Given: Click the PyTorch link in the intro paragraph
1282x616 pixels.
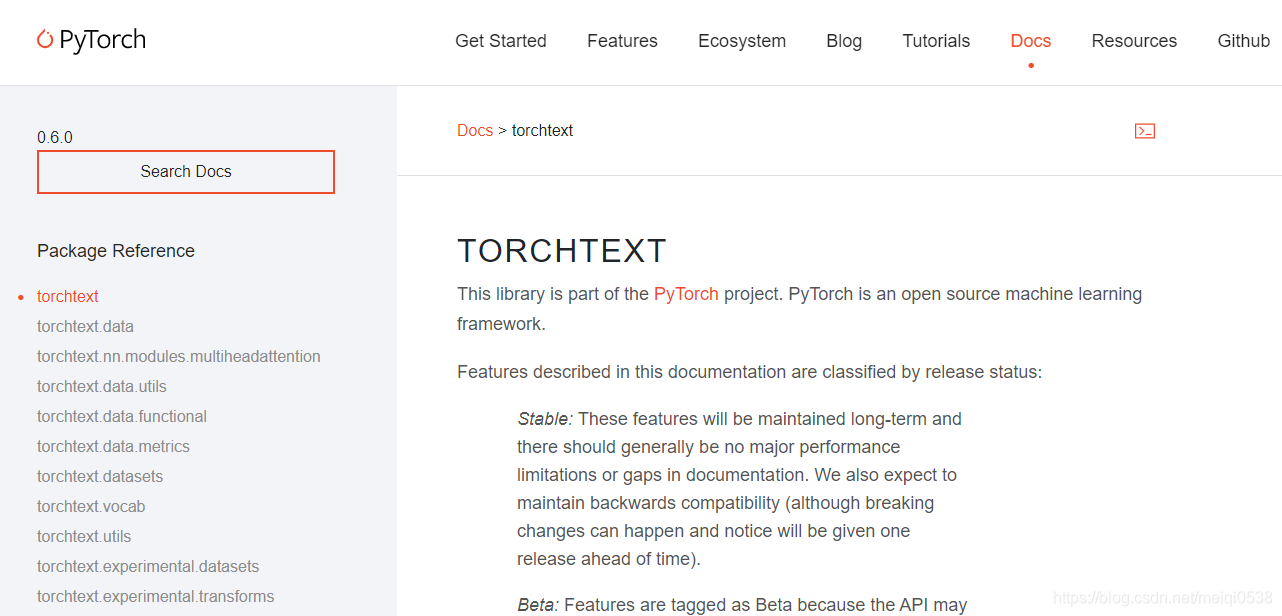Looking at the screenshot, I should 686,293.
